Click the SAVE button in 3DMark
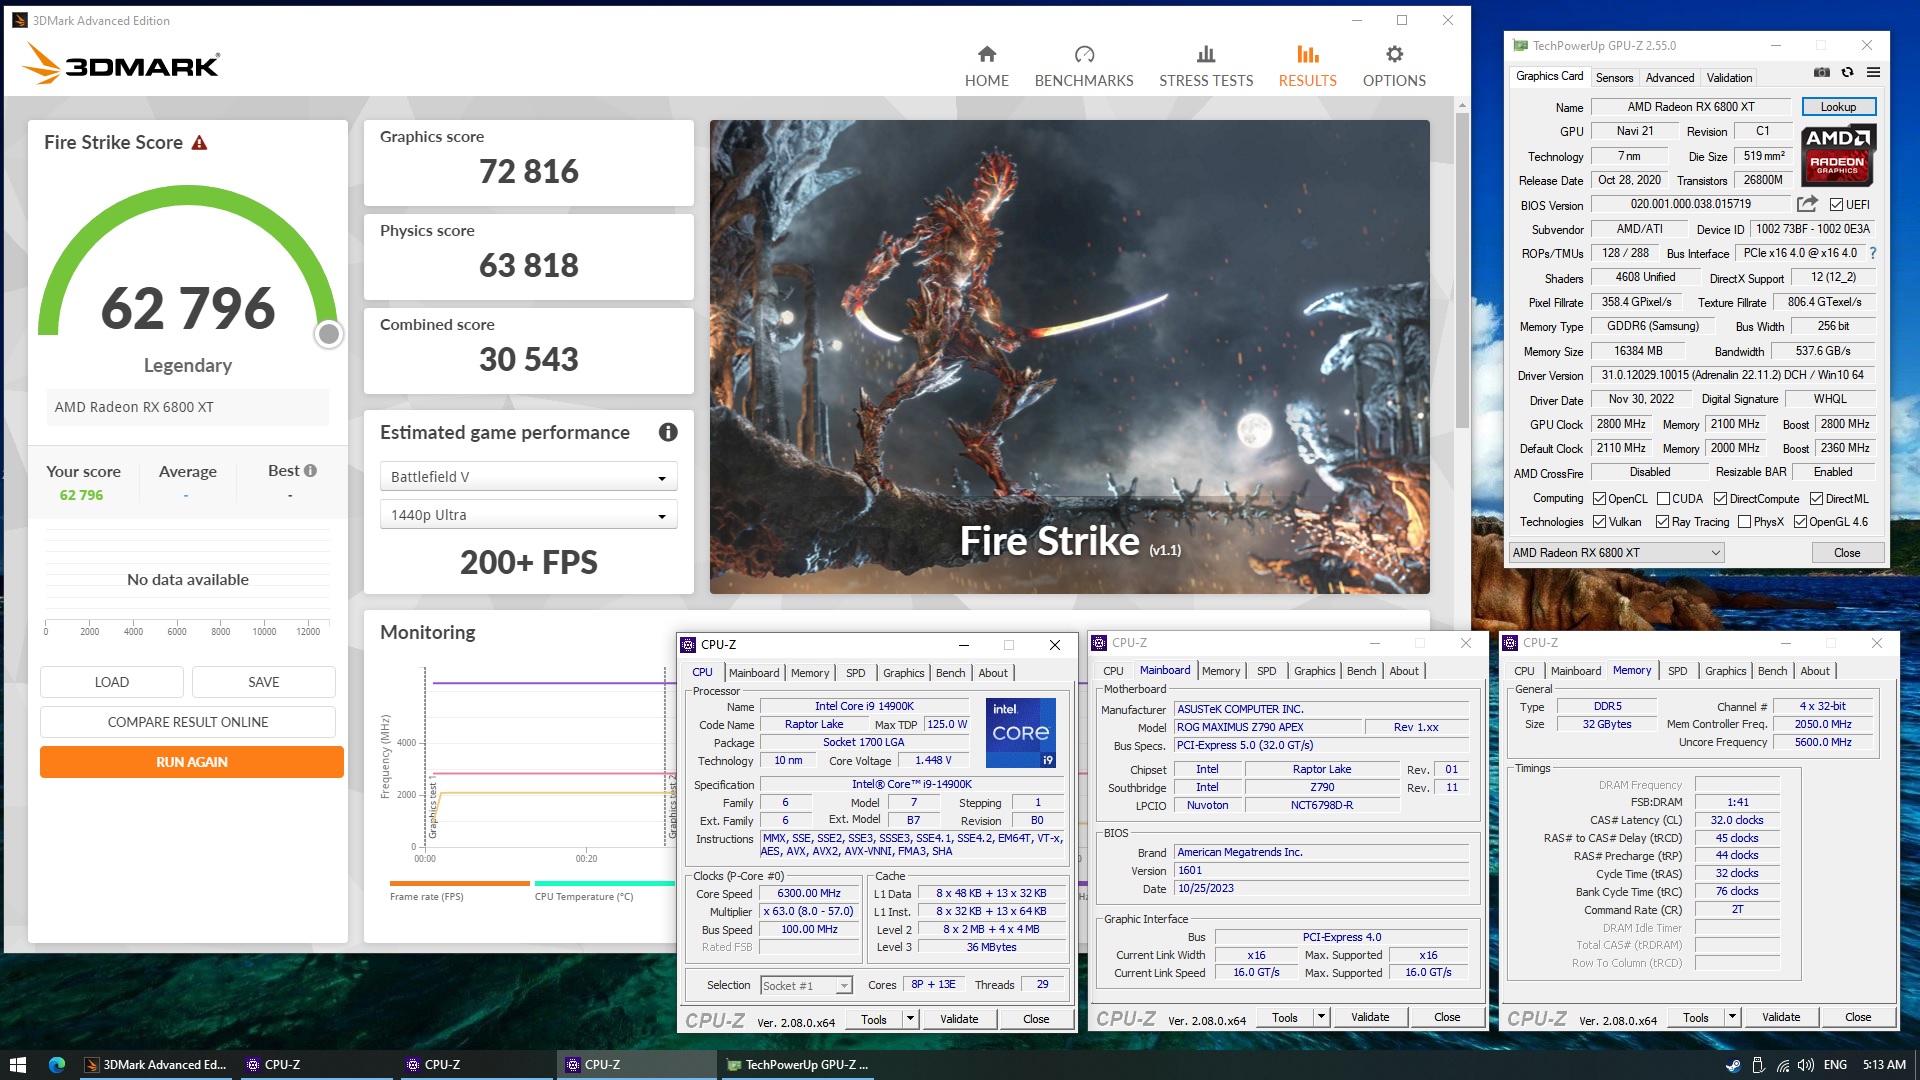The image size is (1920, 1080). [264, 682]
